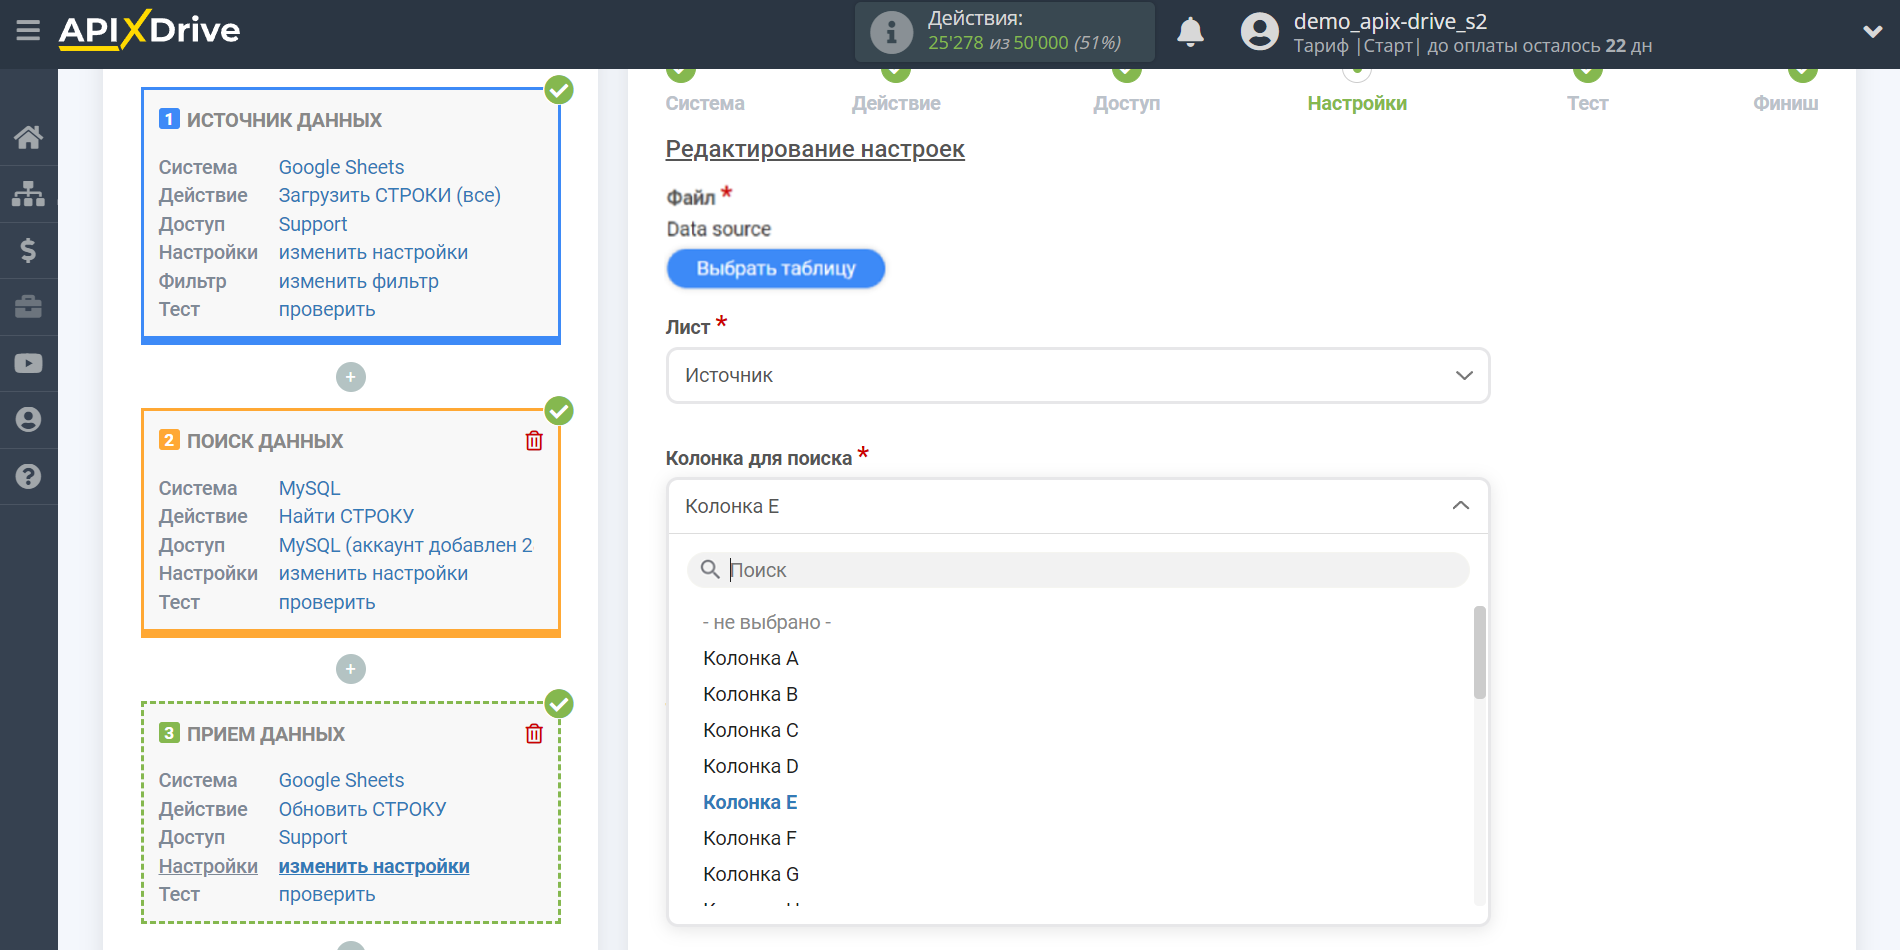
Task: Open the profile sidebar icon
Action: [x=28, y=419]
